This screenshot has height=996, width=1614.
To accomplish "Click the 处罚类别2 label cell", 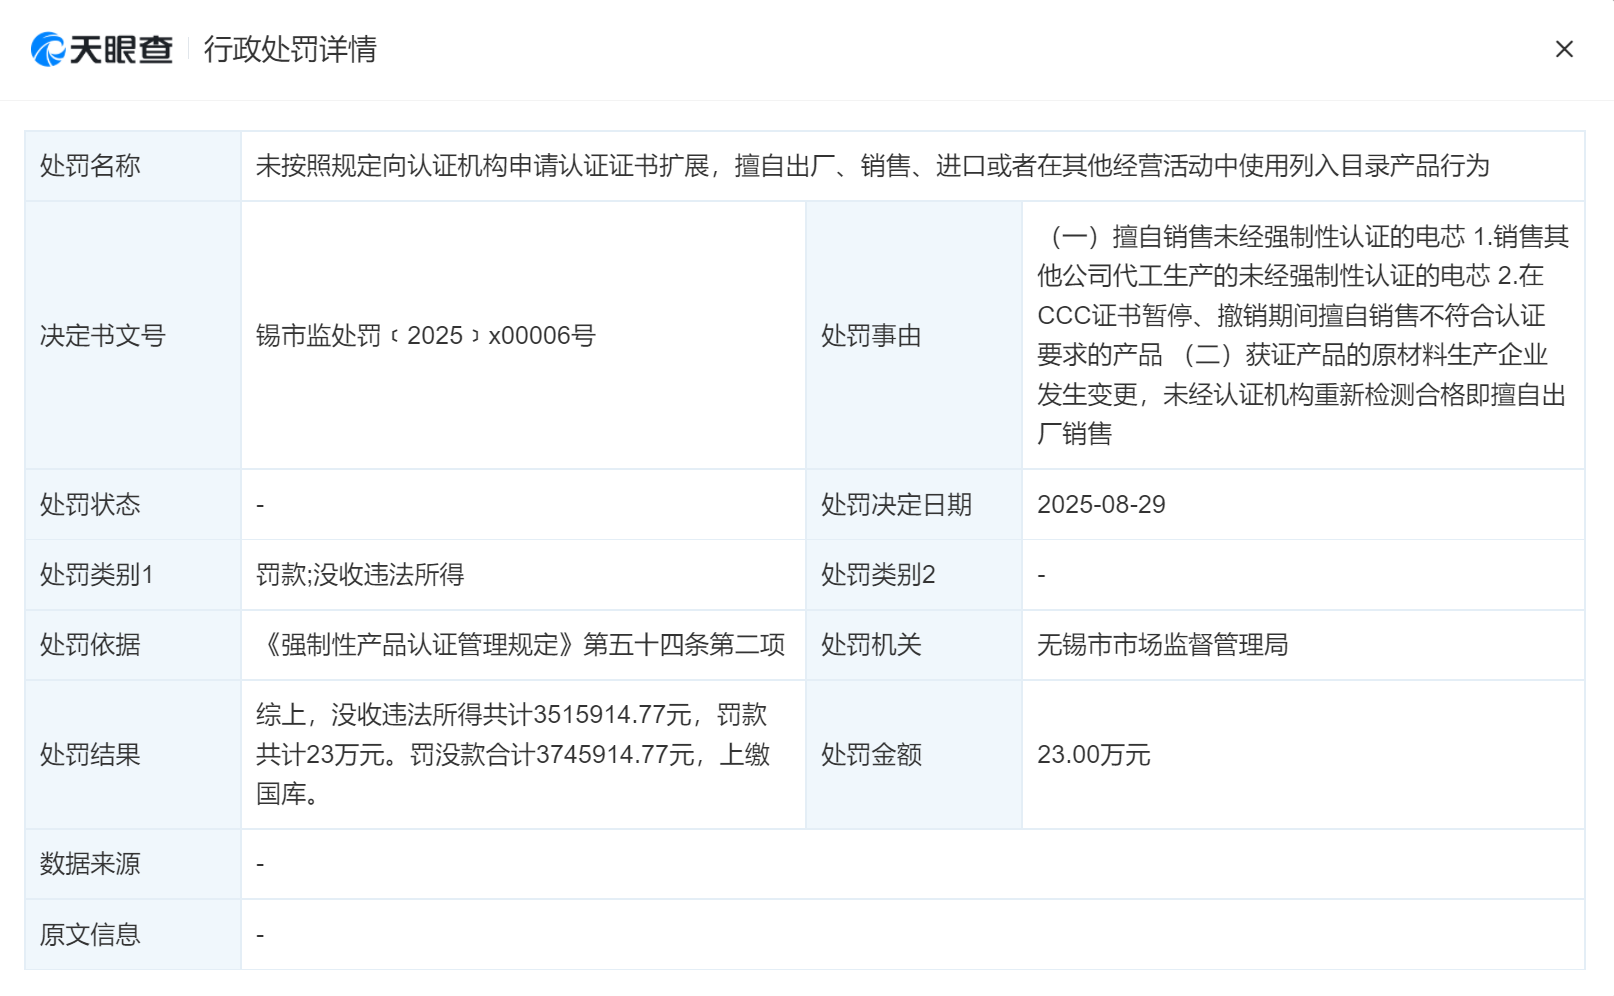I will [914, 575].
